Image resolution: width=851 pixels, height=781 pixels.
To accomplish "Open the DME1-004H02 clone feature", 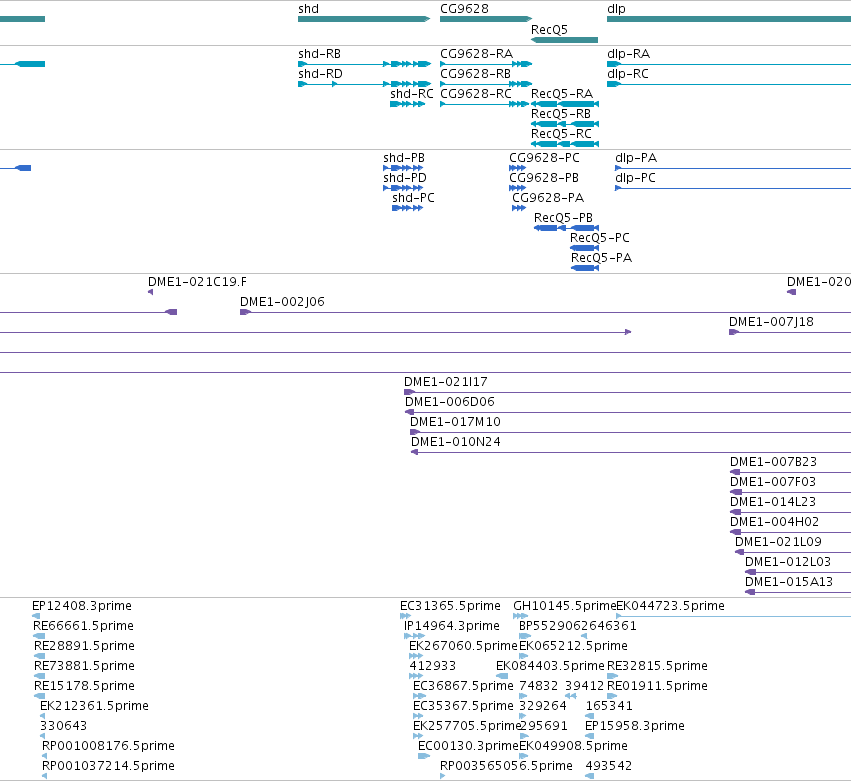I will point(790,532).
